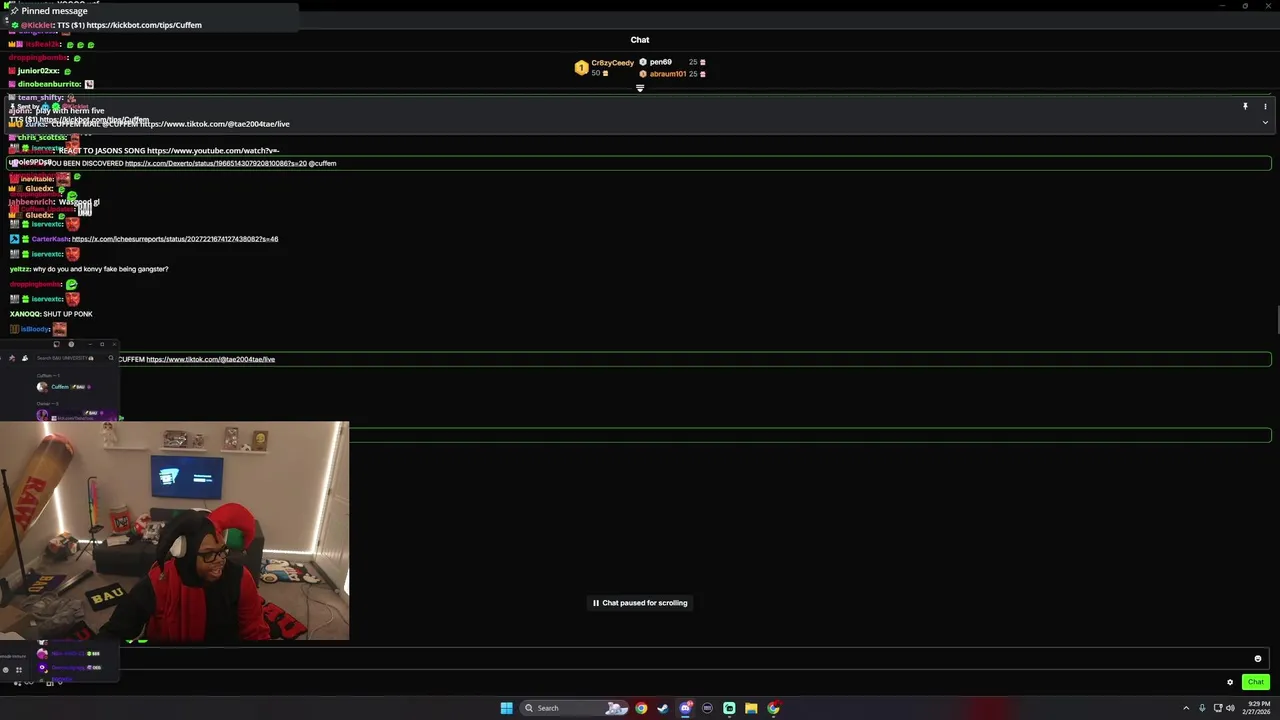Click abraum101 in gift leaderboard
The height and width of the screenshot is (720, 1280).
point(667,74)
